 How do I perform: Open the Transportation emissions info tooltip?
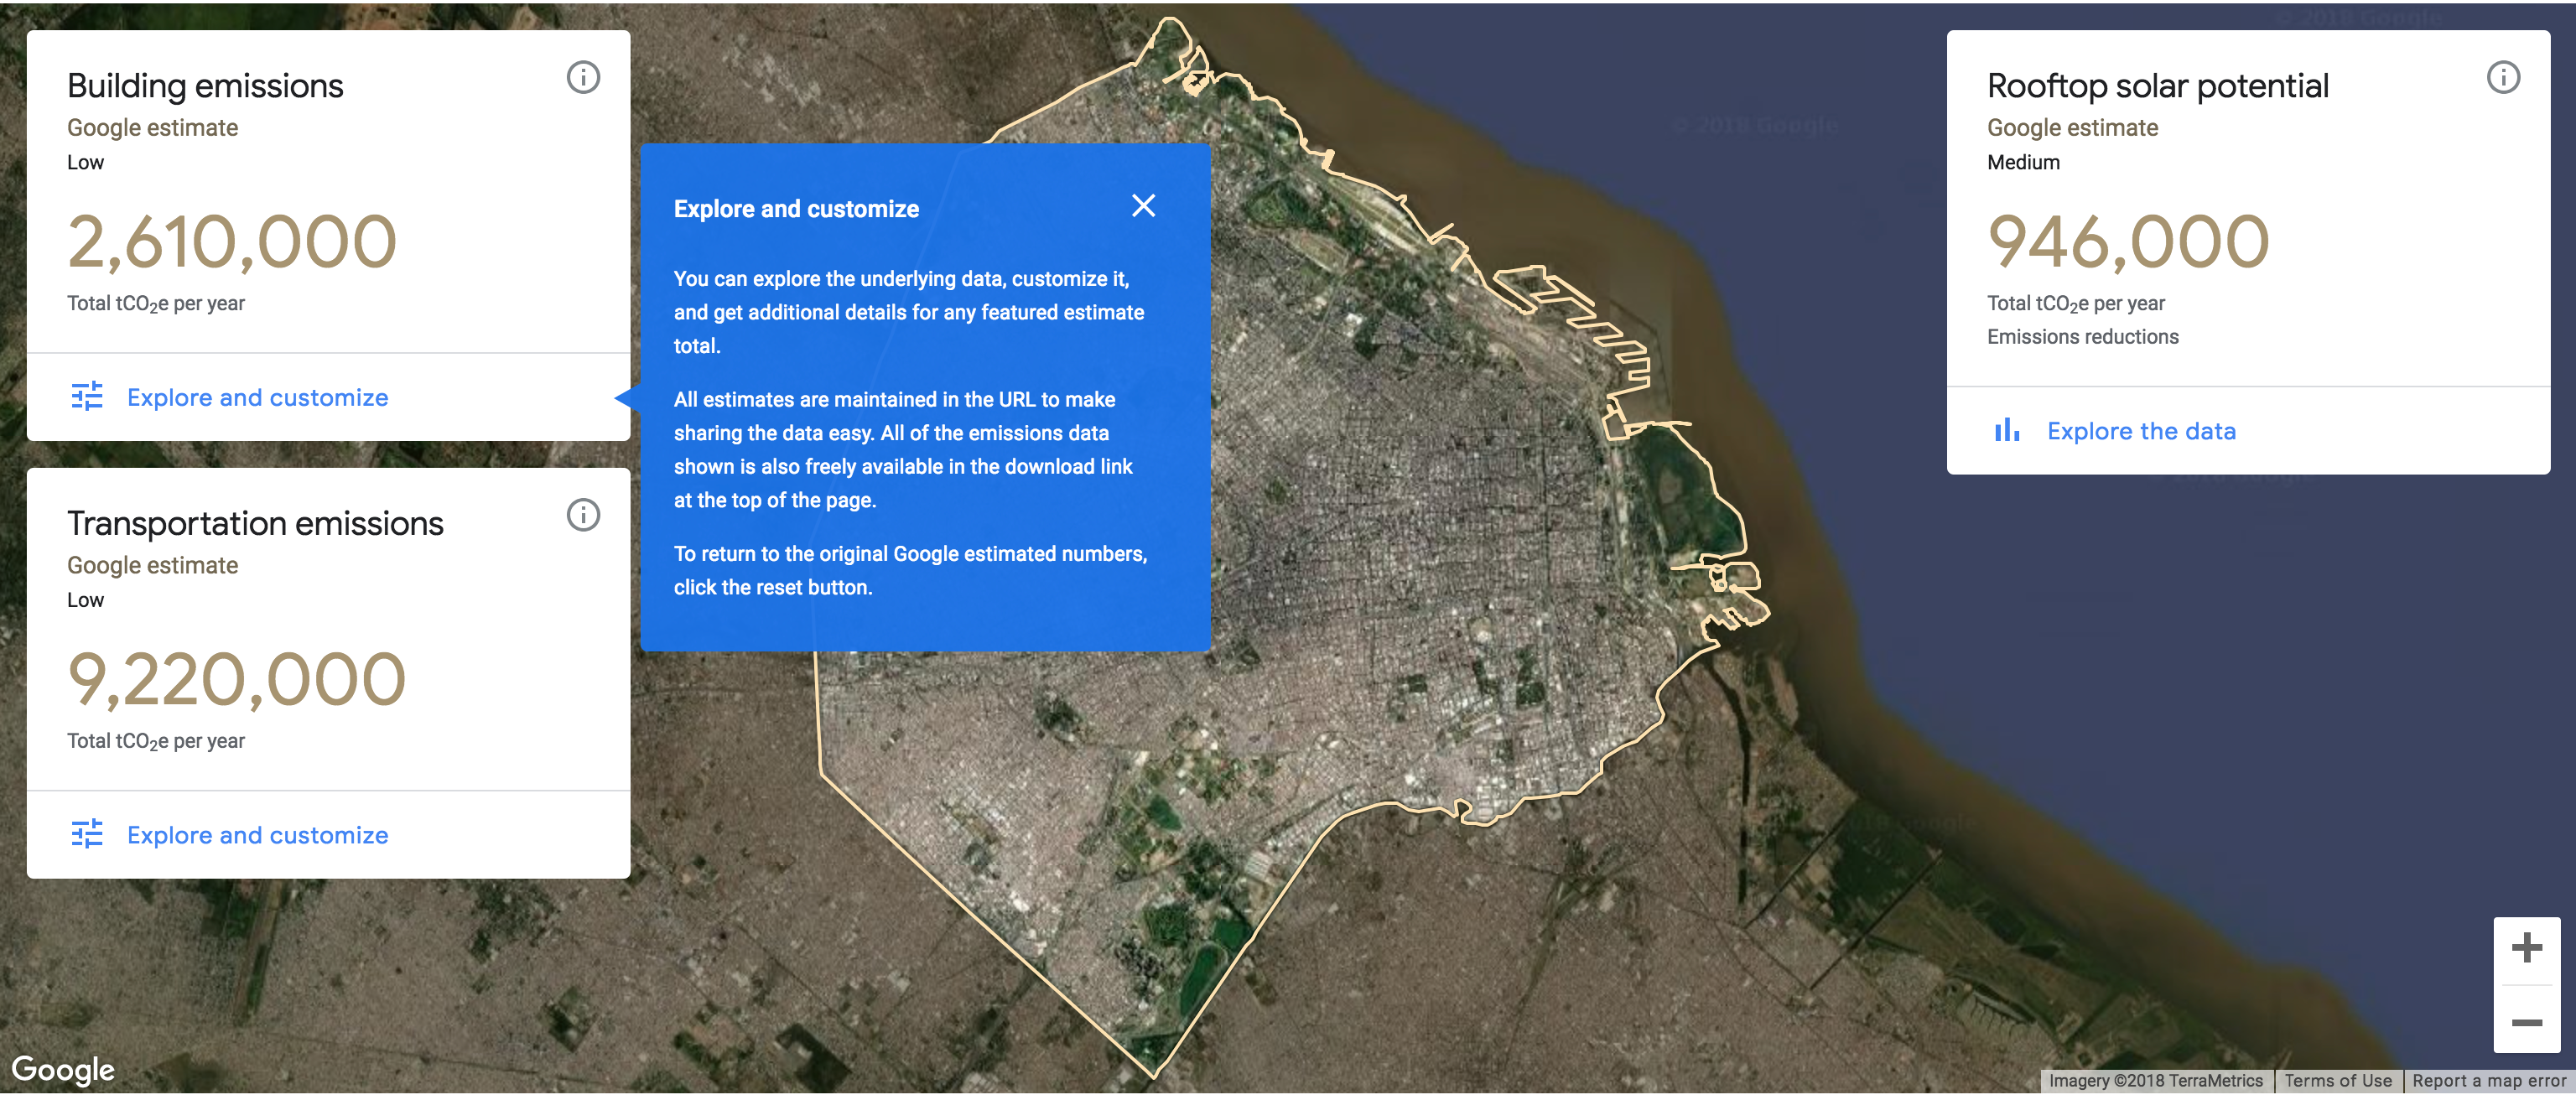583,515
